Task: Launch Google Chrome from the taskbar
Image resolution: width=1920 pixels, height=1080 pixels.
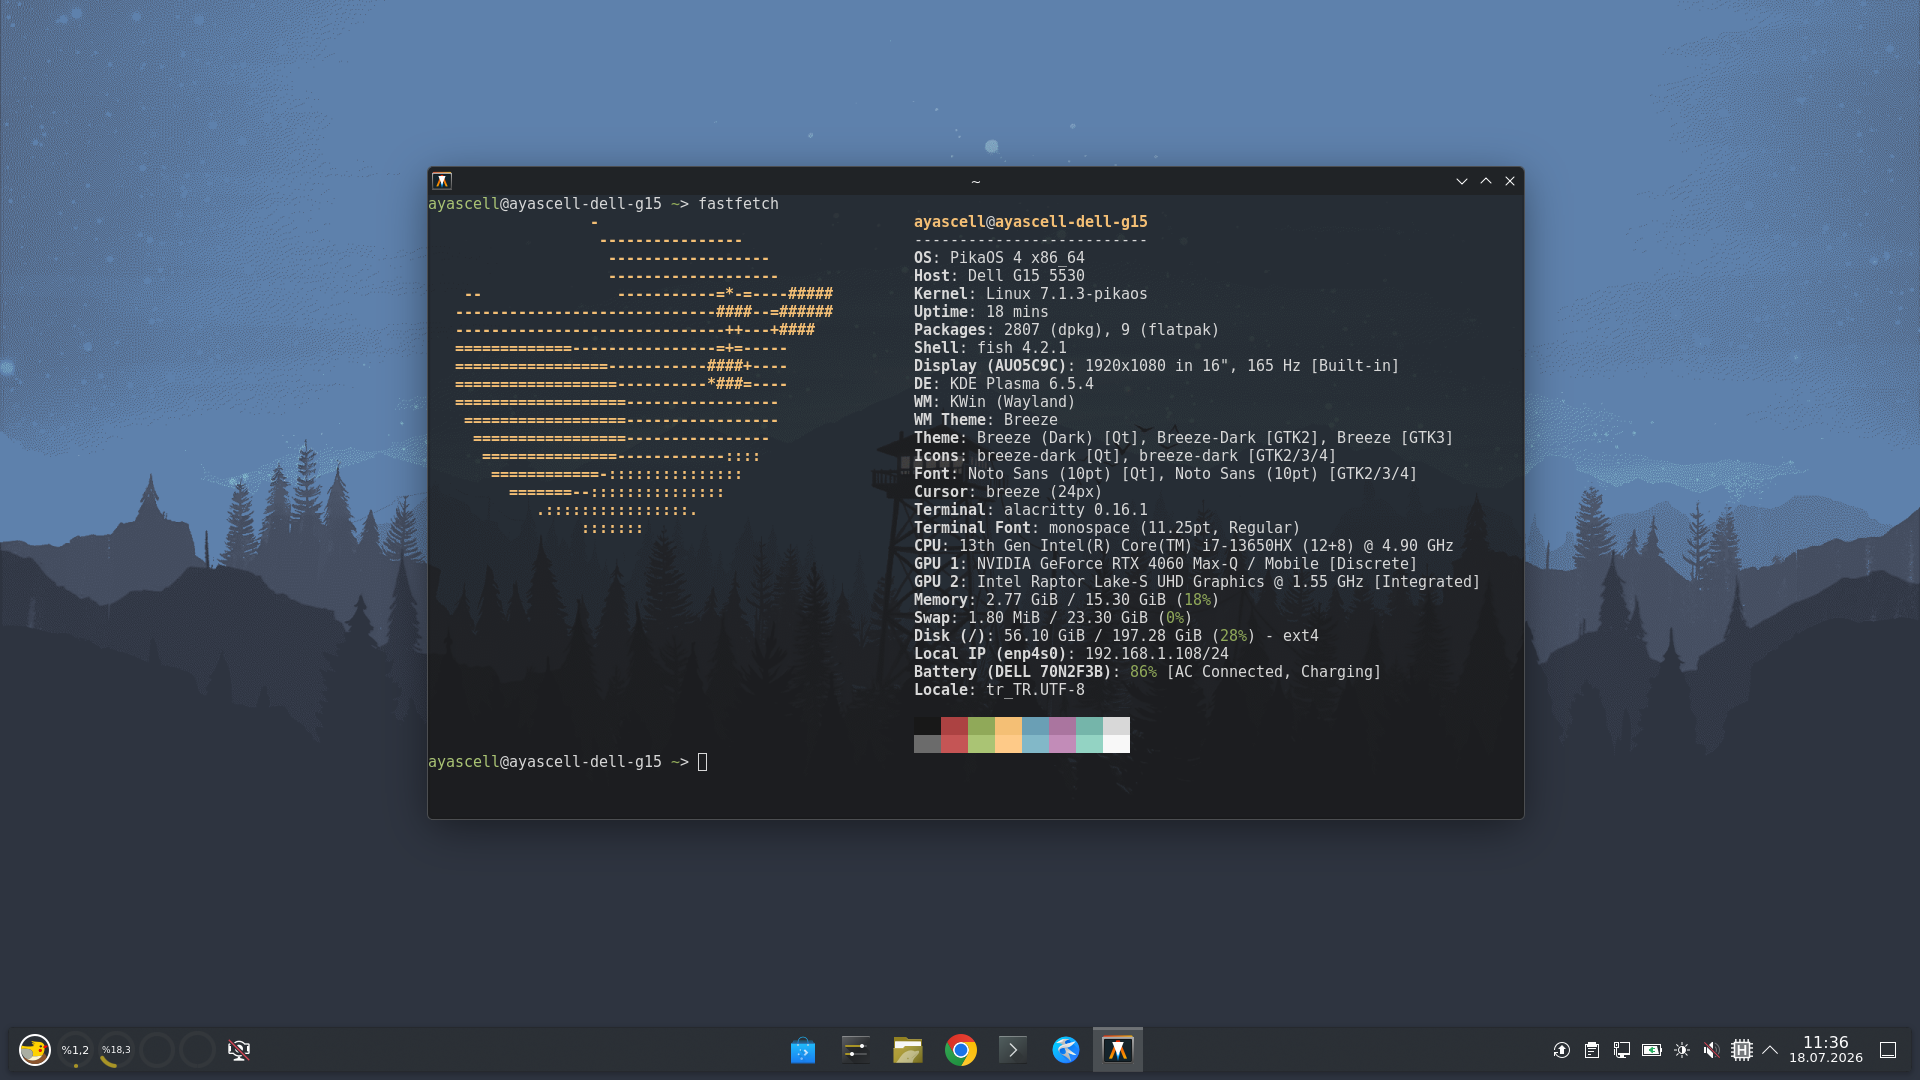Action: (x=961, y=1050)
